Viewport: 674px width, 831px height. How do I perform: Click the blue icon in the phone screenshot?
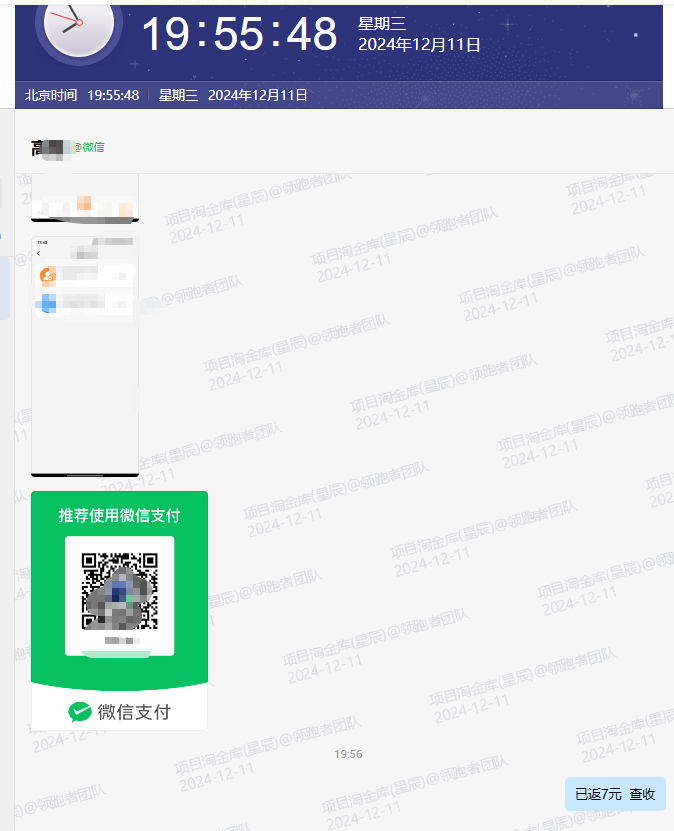tap(48, 303)
